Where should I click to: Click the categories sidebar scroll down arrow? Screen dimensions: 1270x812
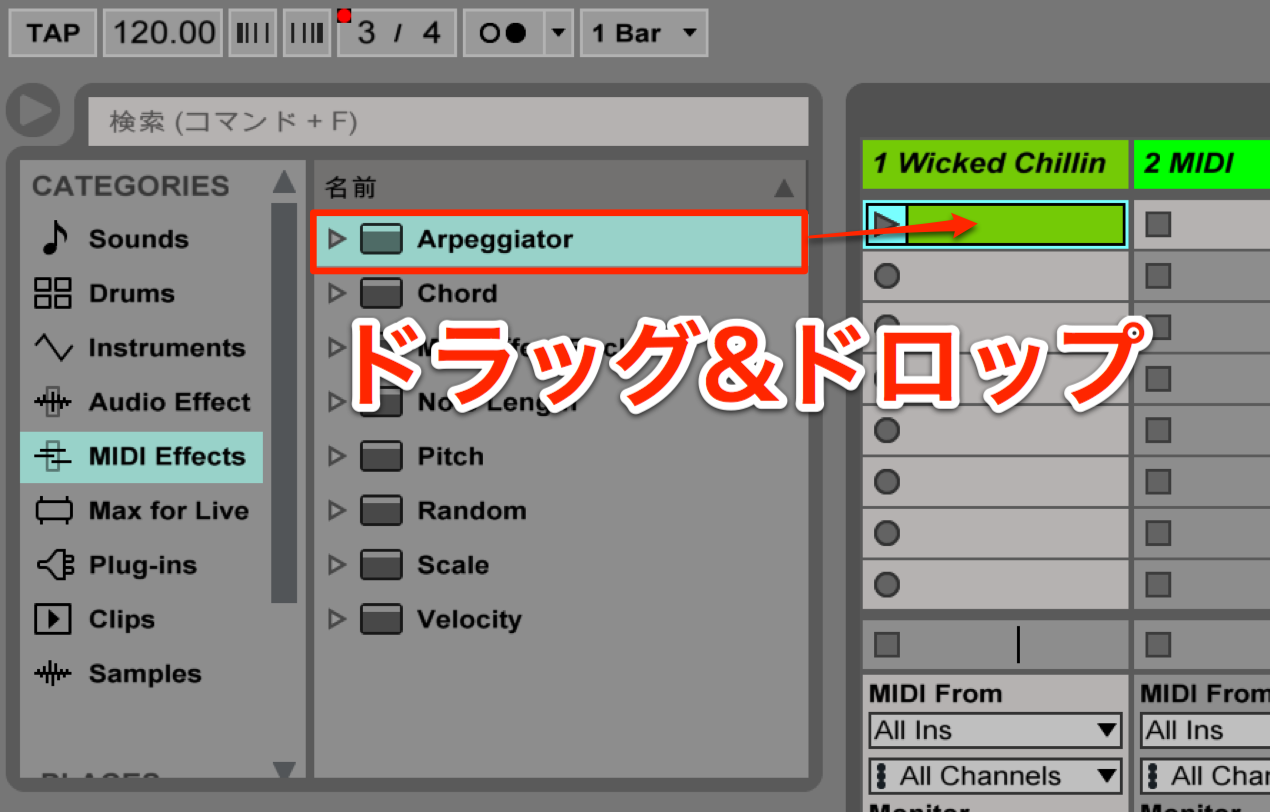284,769
